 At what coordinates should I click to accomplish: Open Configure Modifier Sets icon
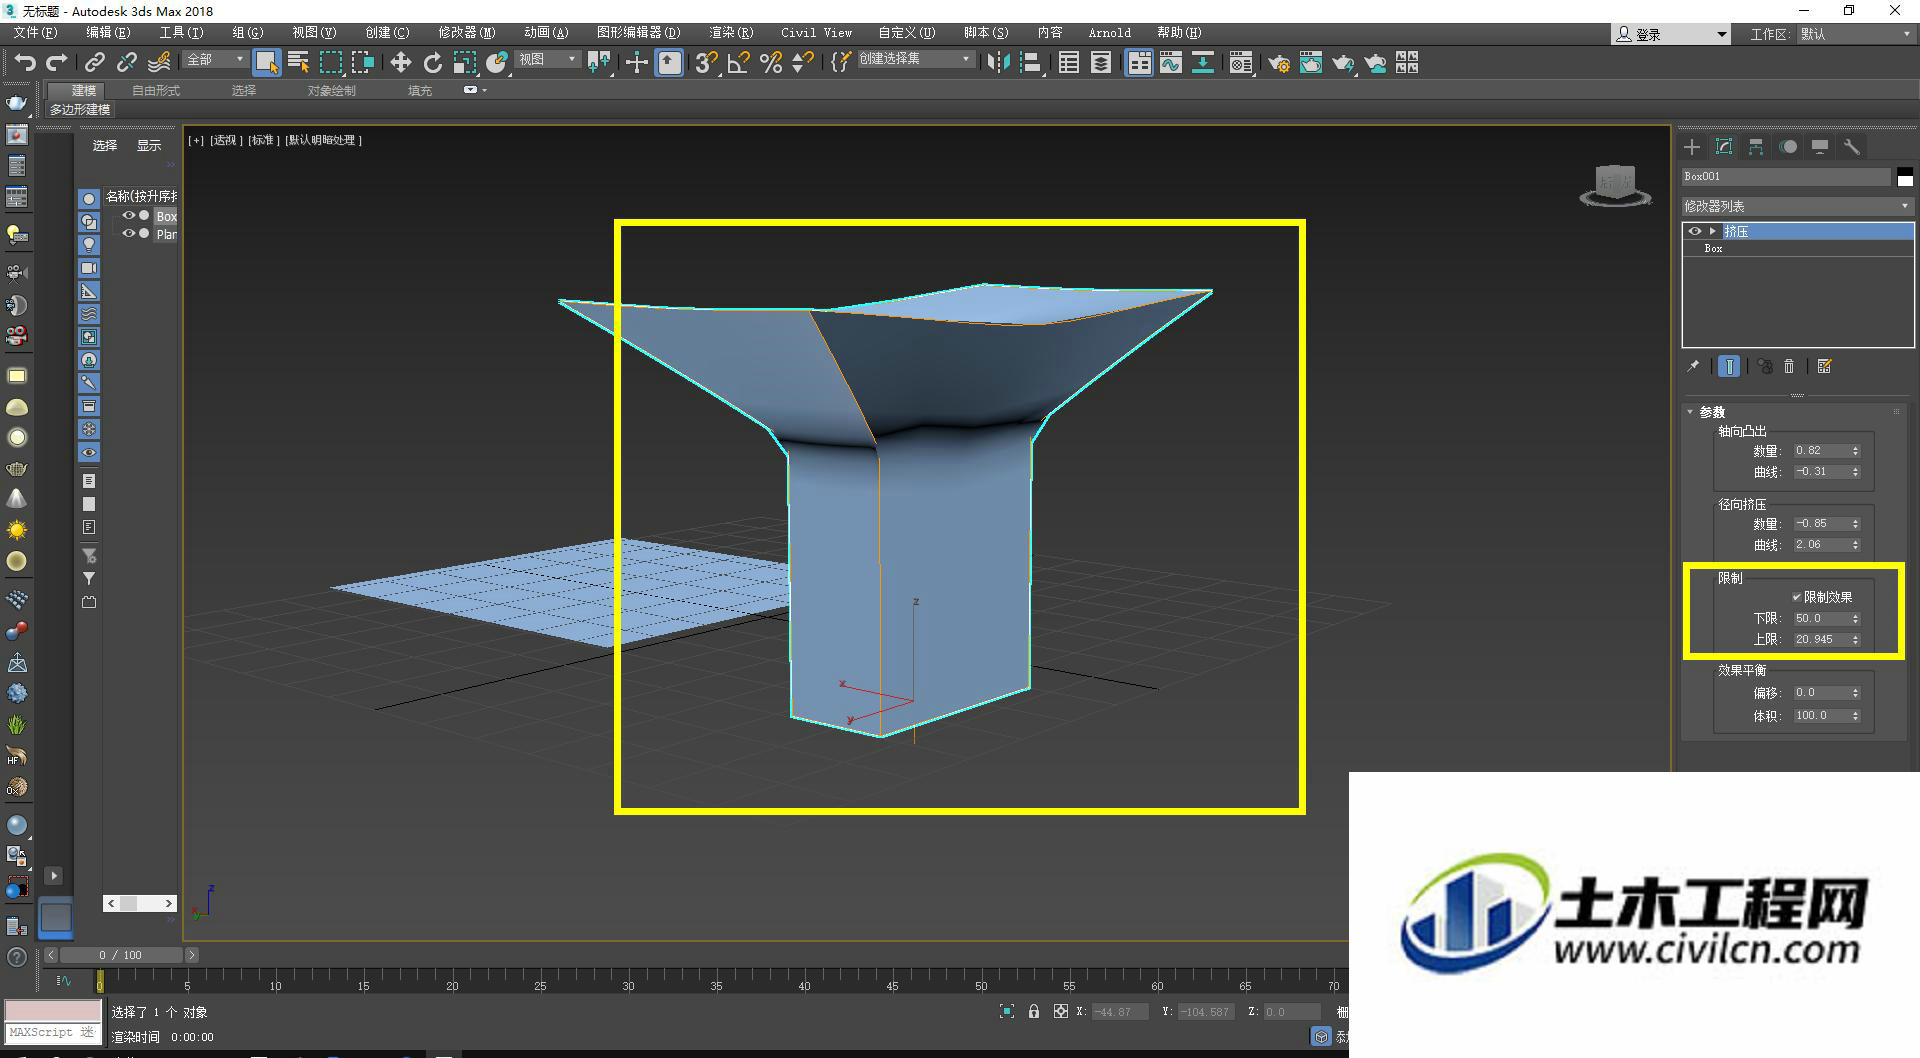pyautogui.click(x=1825, y=367)
